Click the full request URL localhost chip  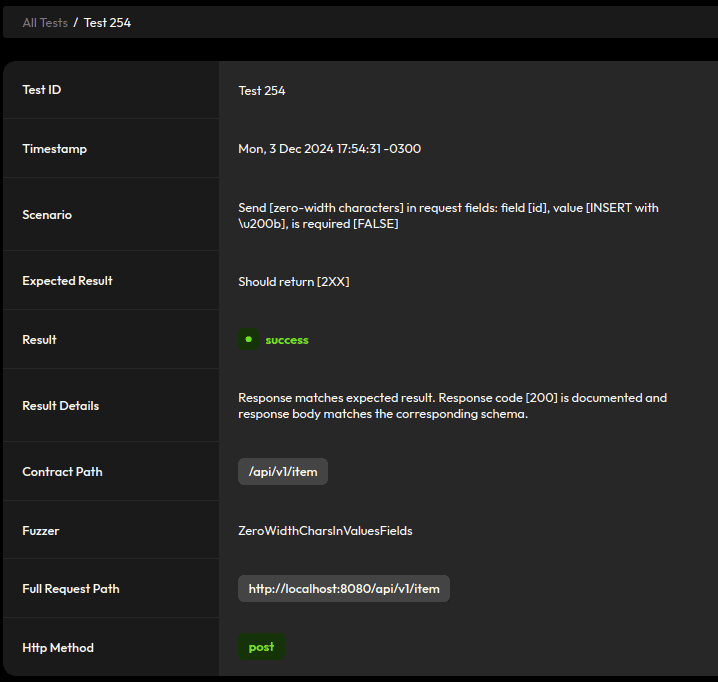click(344, 589)
